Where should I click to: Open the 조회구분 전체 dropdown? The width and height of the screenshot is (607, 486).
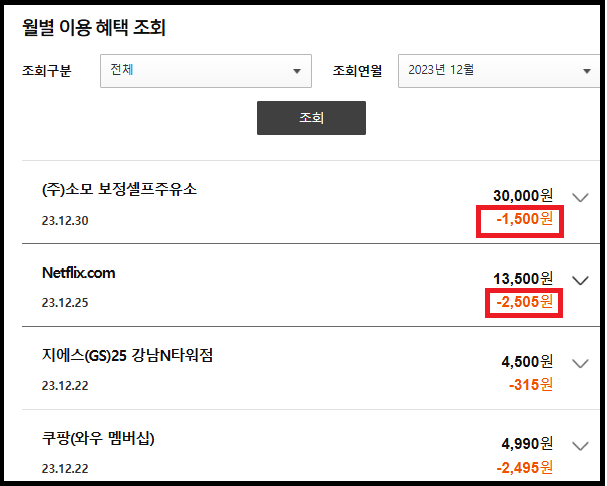point(207,71)
